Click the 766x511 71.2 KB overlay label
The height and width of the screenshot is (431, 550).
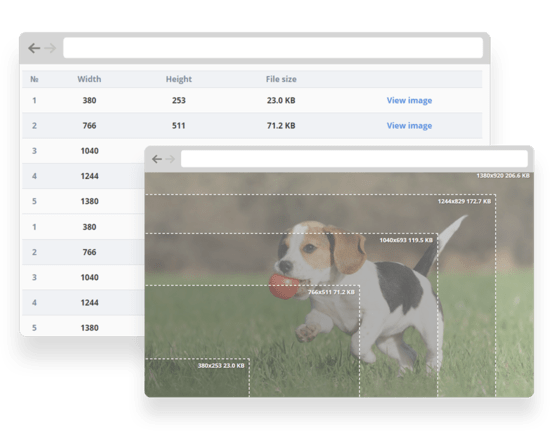point(331,292)
